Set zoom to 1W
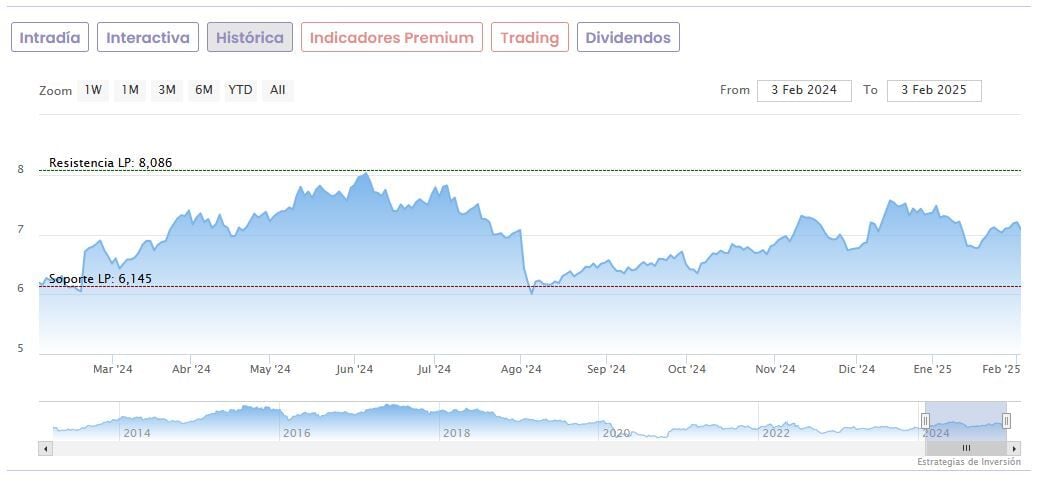Image resolution: width=1039 pixels, height=481 pixels. tap(93, 90)
